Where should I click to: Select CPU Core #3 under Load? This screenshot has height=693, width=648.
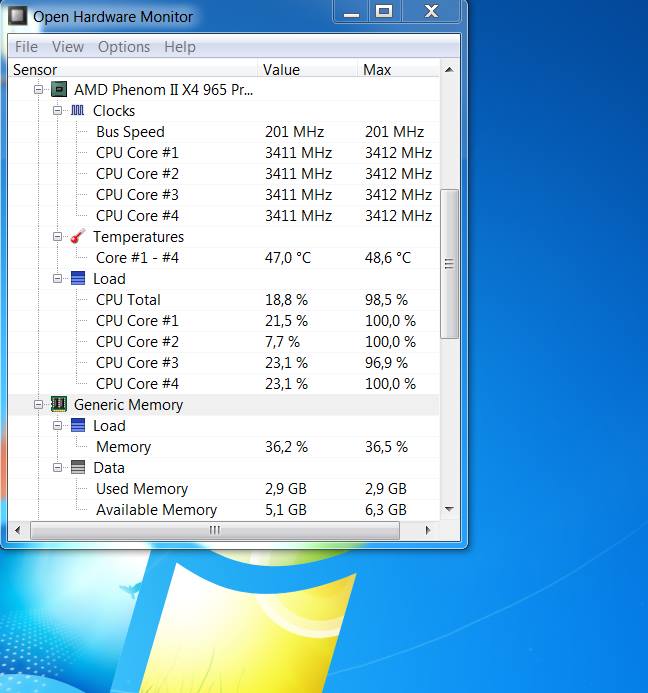pyautogui.click(x=224, y=362)
